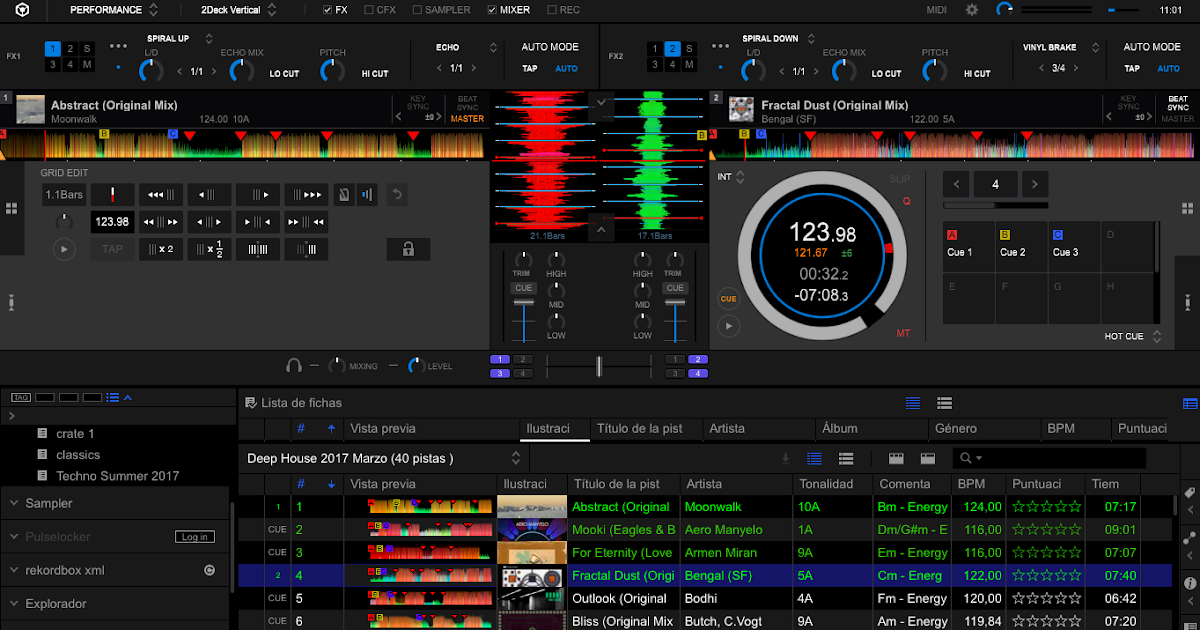Viewport: 1200px width, 630px height.
Task: Open the deck 2 pad grid icon
Action: coord(1188,209)
